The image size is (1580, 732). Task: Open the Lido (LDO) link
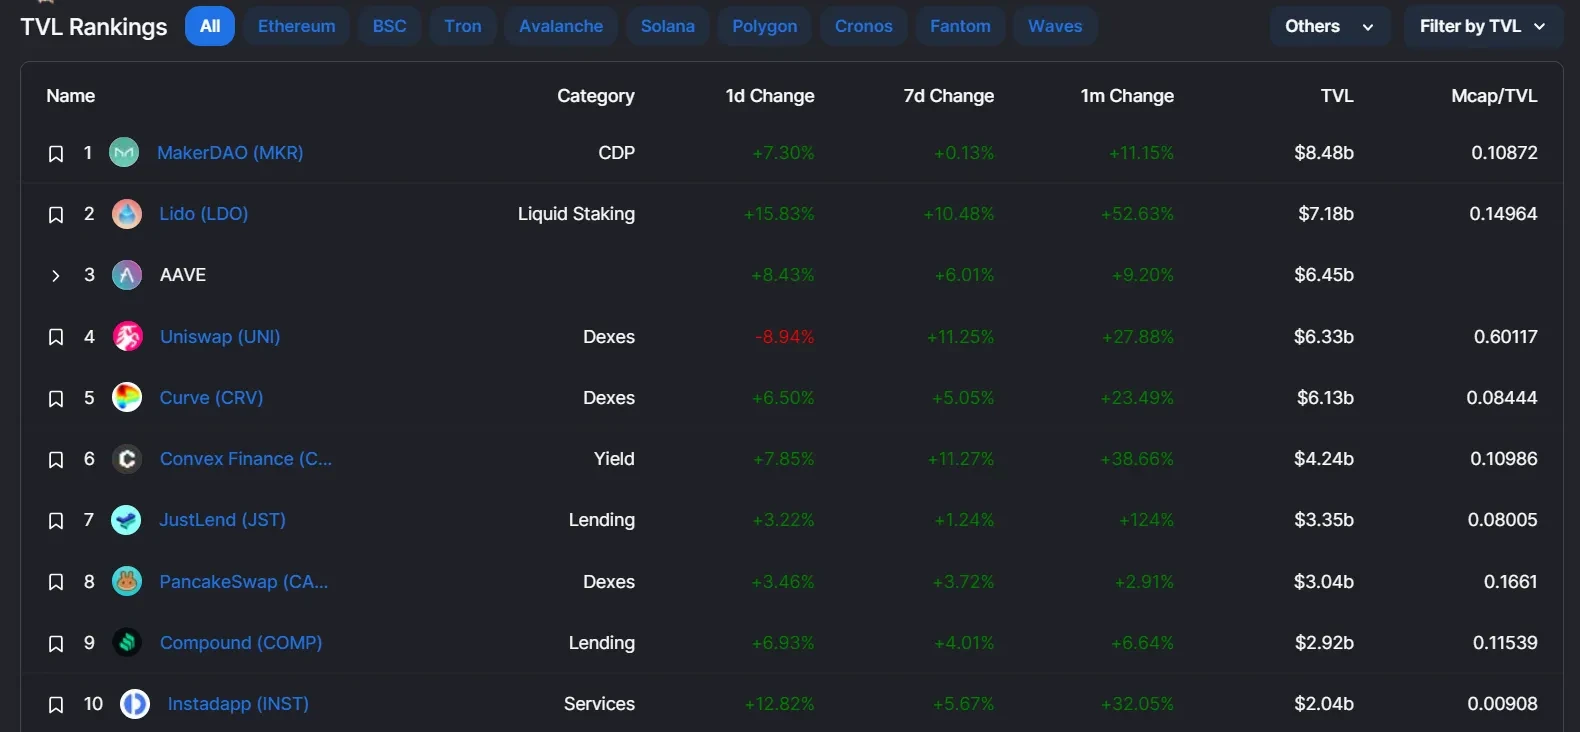tap(204, 214)
